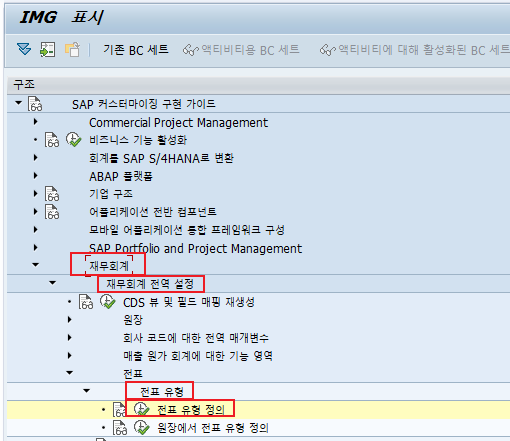Execute activity icon for CDS 뷰 및 필드 매핑 재생성
The image size is (510, 441).
tap(108, 301)
